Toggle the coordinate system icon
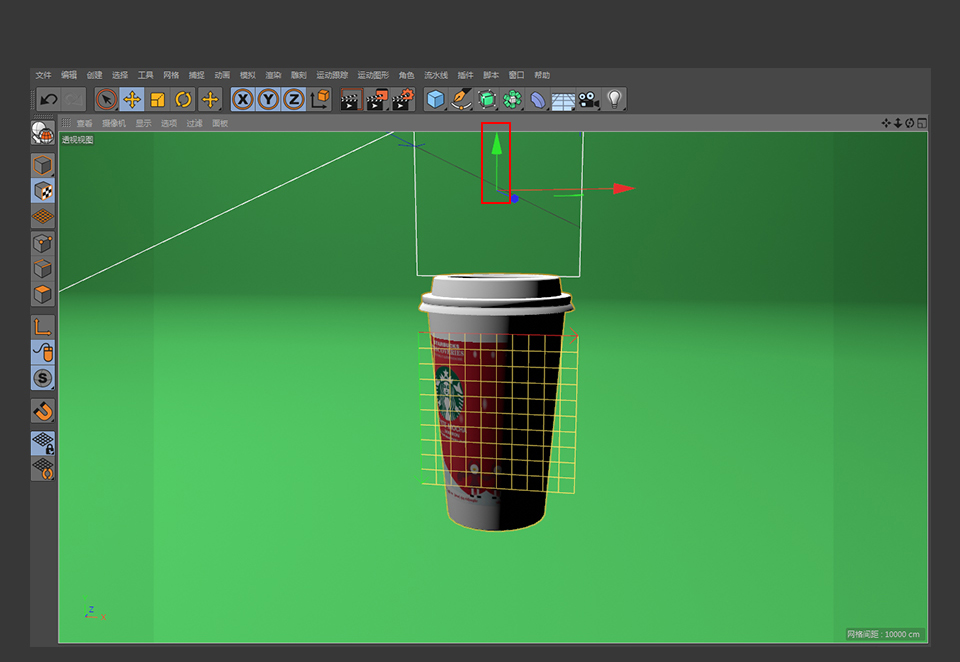 pos(320,99)
